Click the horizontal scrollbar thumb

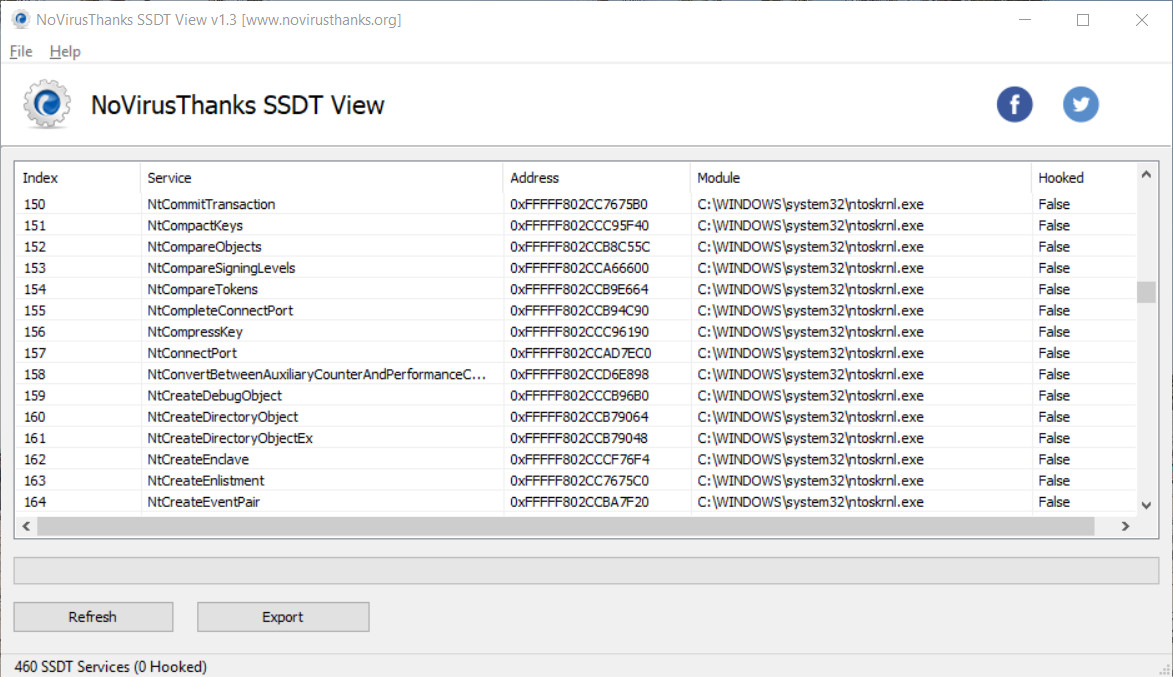[566, 527]
